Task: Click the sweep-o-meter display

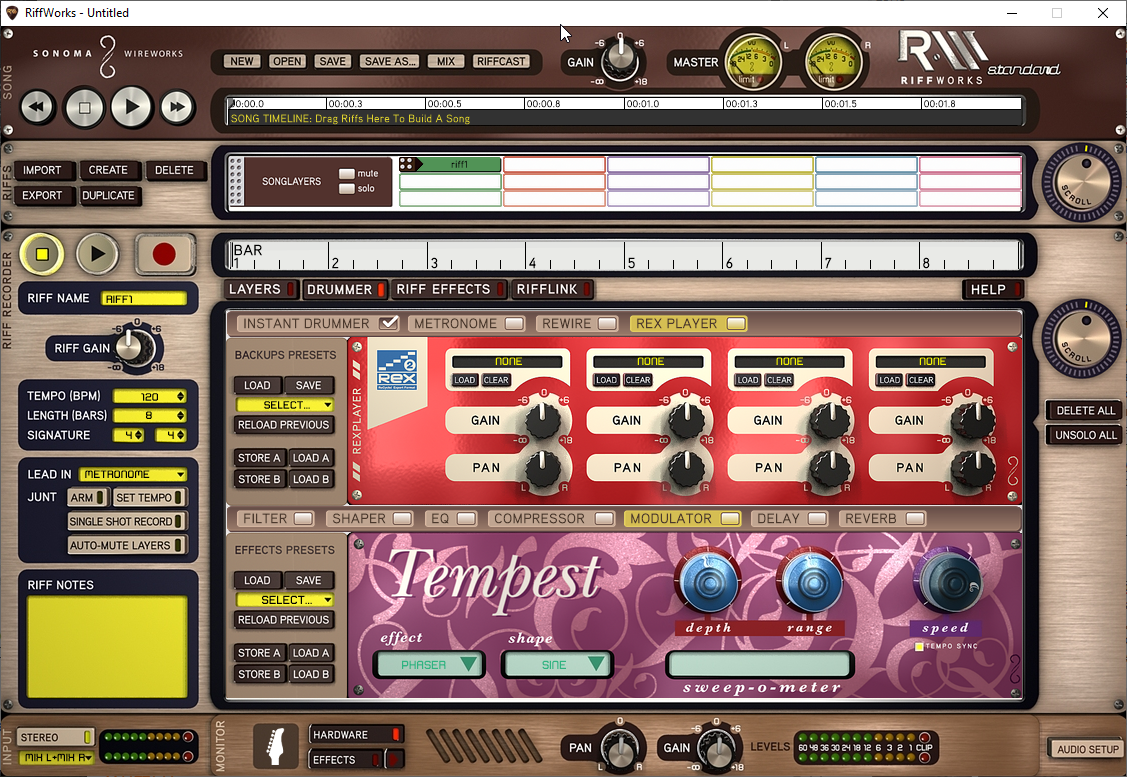Action: (x=760, y=664)
